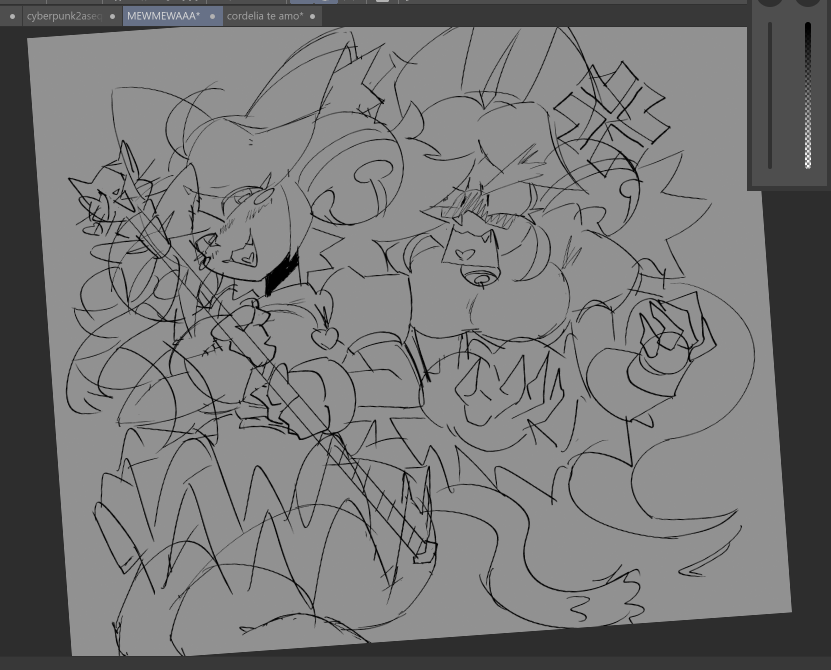Close the cordelia te amo* tab dot
This screenshot has width=831, height=670.
coord(313,16)
